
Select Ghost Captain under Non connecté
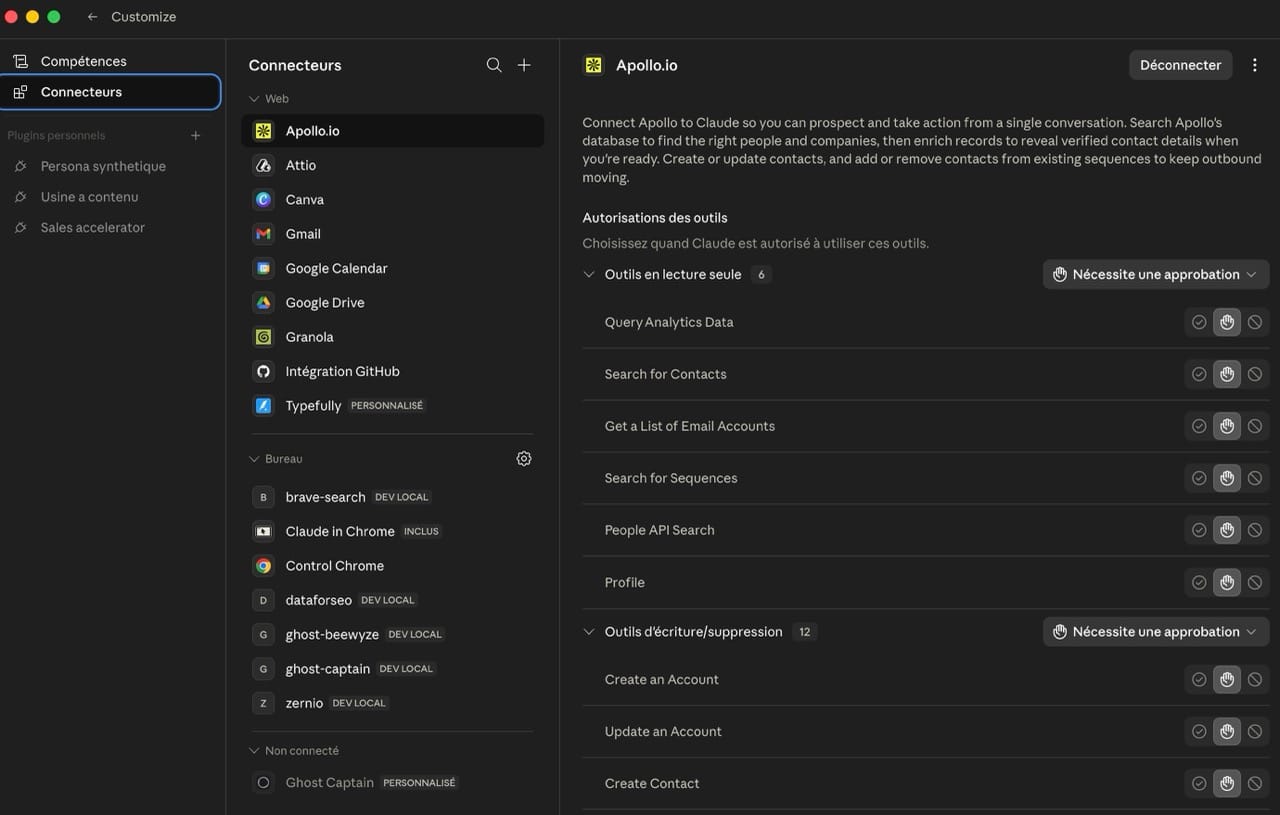coord(393,783)
